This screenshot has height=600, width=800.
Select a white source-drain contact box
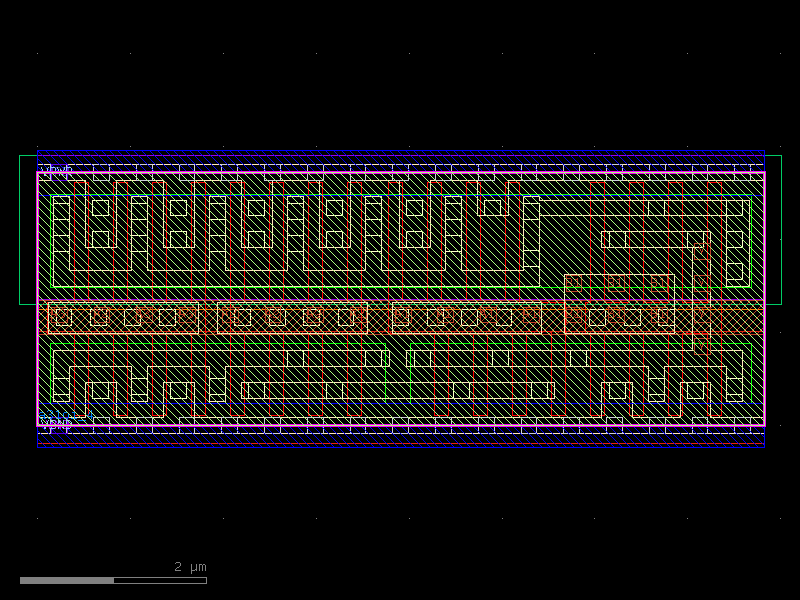100,240
